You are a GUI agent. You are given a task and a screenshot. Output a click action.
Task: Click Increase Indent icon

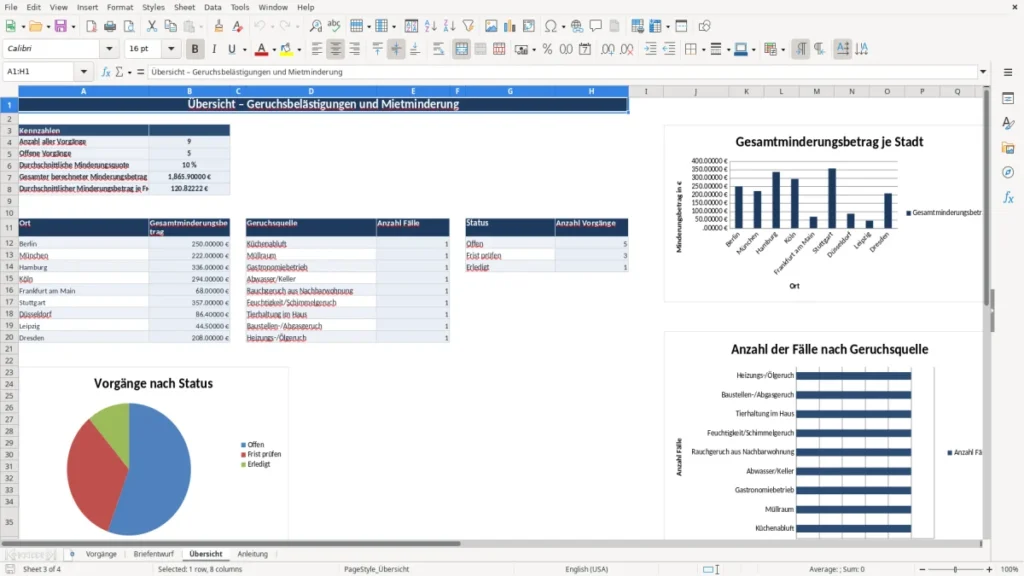point(650,49)
